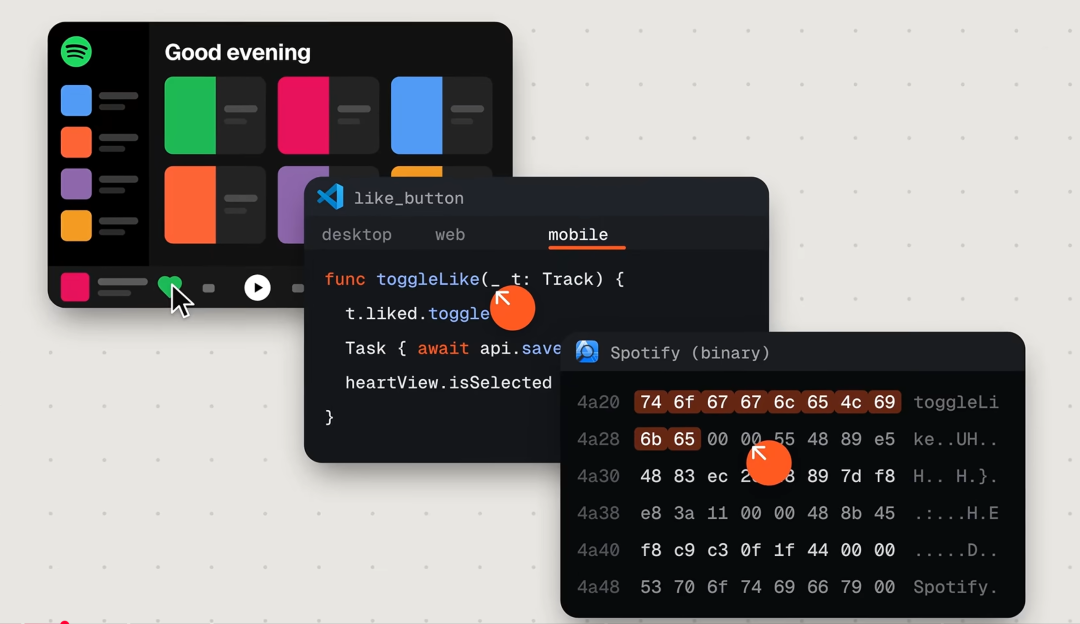The height and width of the screenshot is (624, 1080).
Task: Open the orange playlist in Spotify's sidebar
Action: pyautogui.click(x=99, y=143)
